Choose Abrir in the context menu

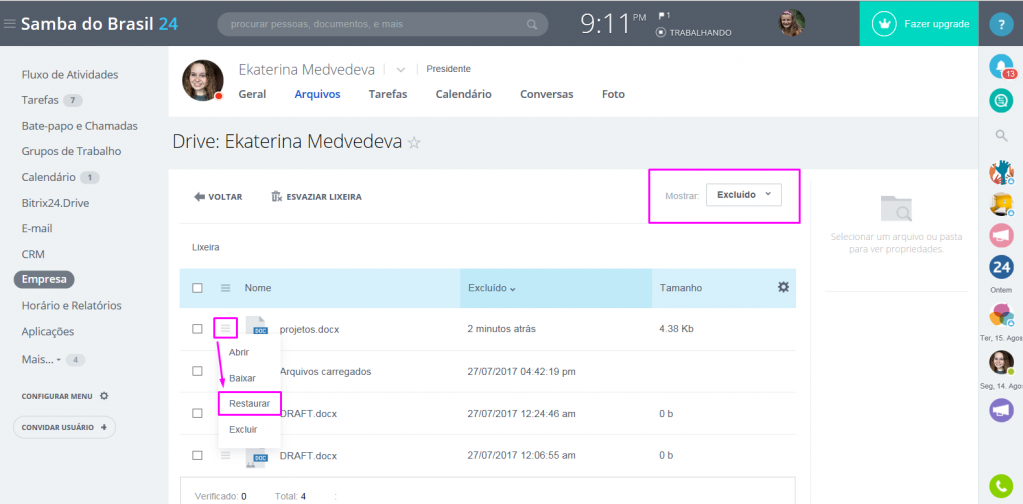click(x=239, y=352)
